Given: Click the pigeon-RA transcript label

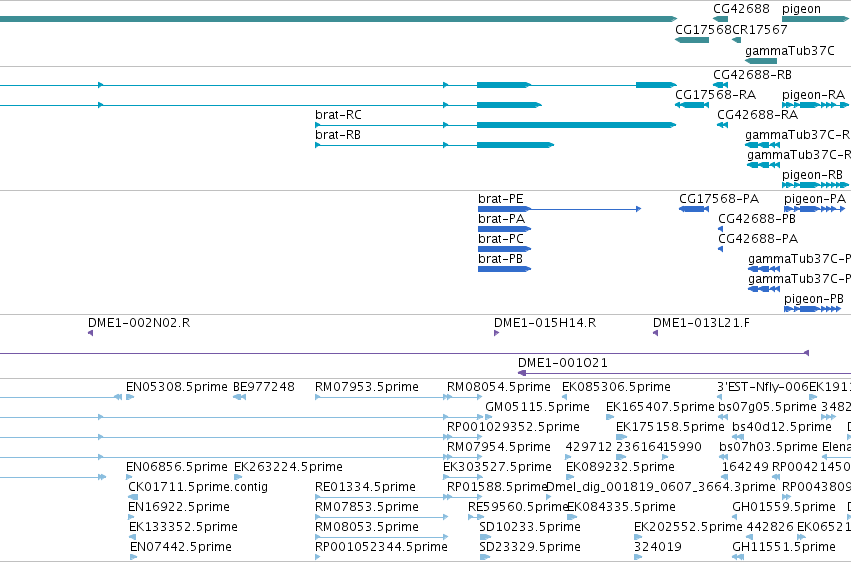Looking at the screenshot, I should click(813, 95).
